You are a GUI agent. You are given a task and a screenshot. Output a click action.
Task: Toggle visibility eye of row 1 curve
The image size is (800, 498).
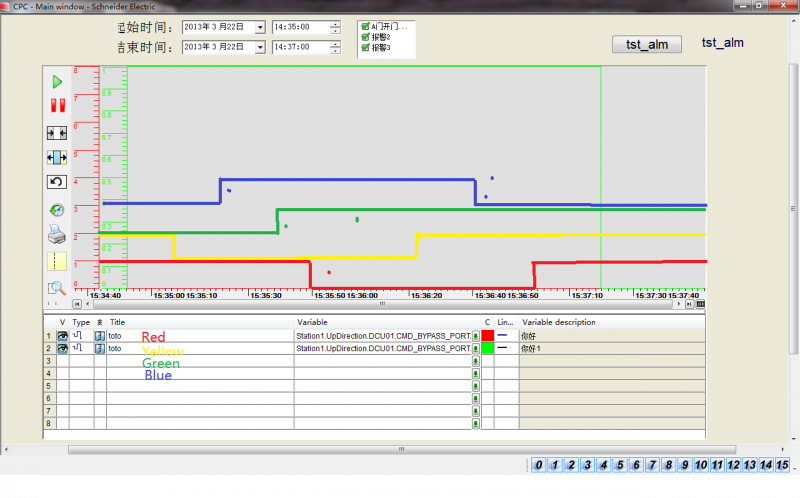coord(62,336)
